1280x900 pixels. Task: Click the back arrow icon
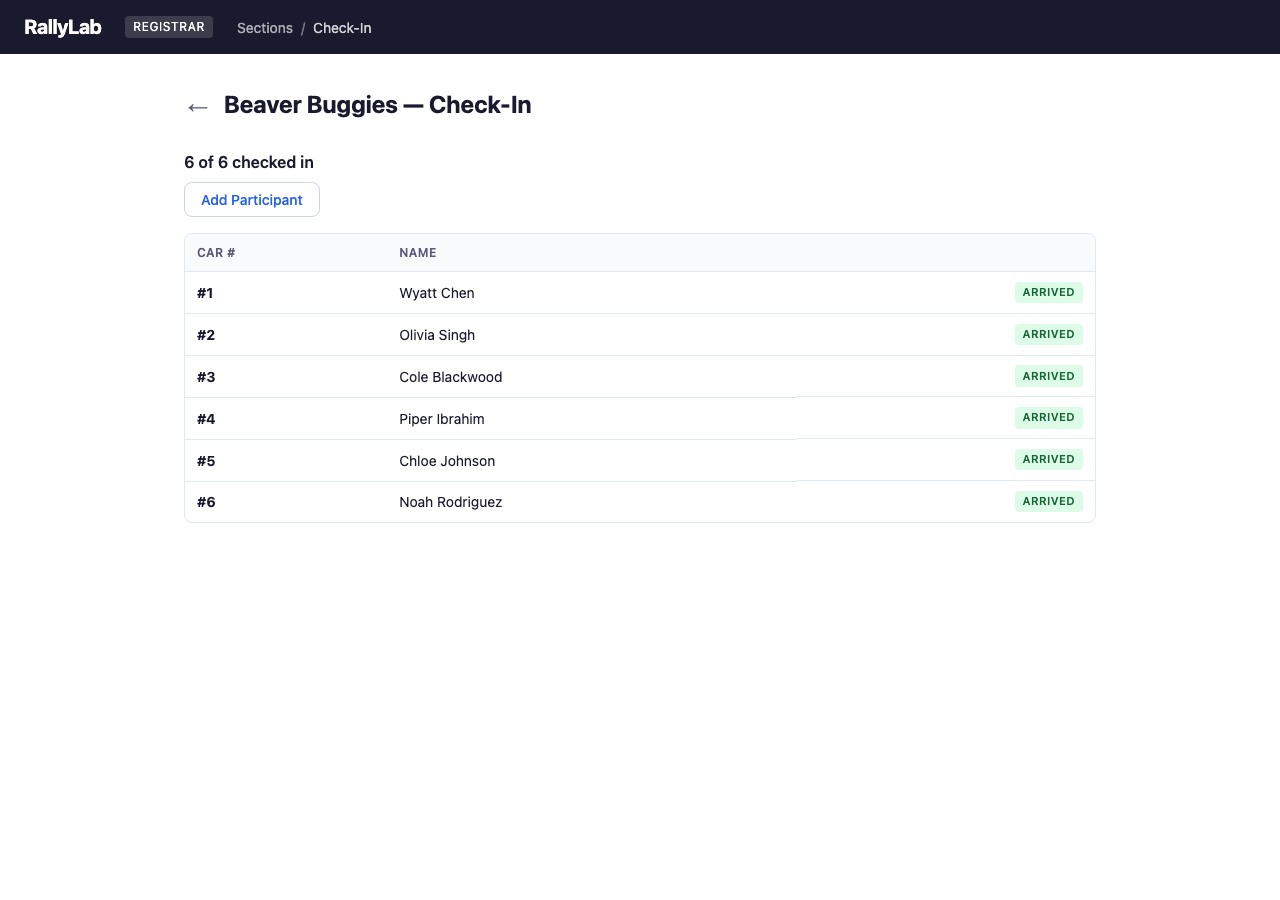pos(197,107)
